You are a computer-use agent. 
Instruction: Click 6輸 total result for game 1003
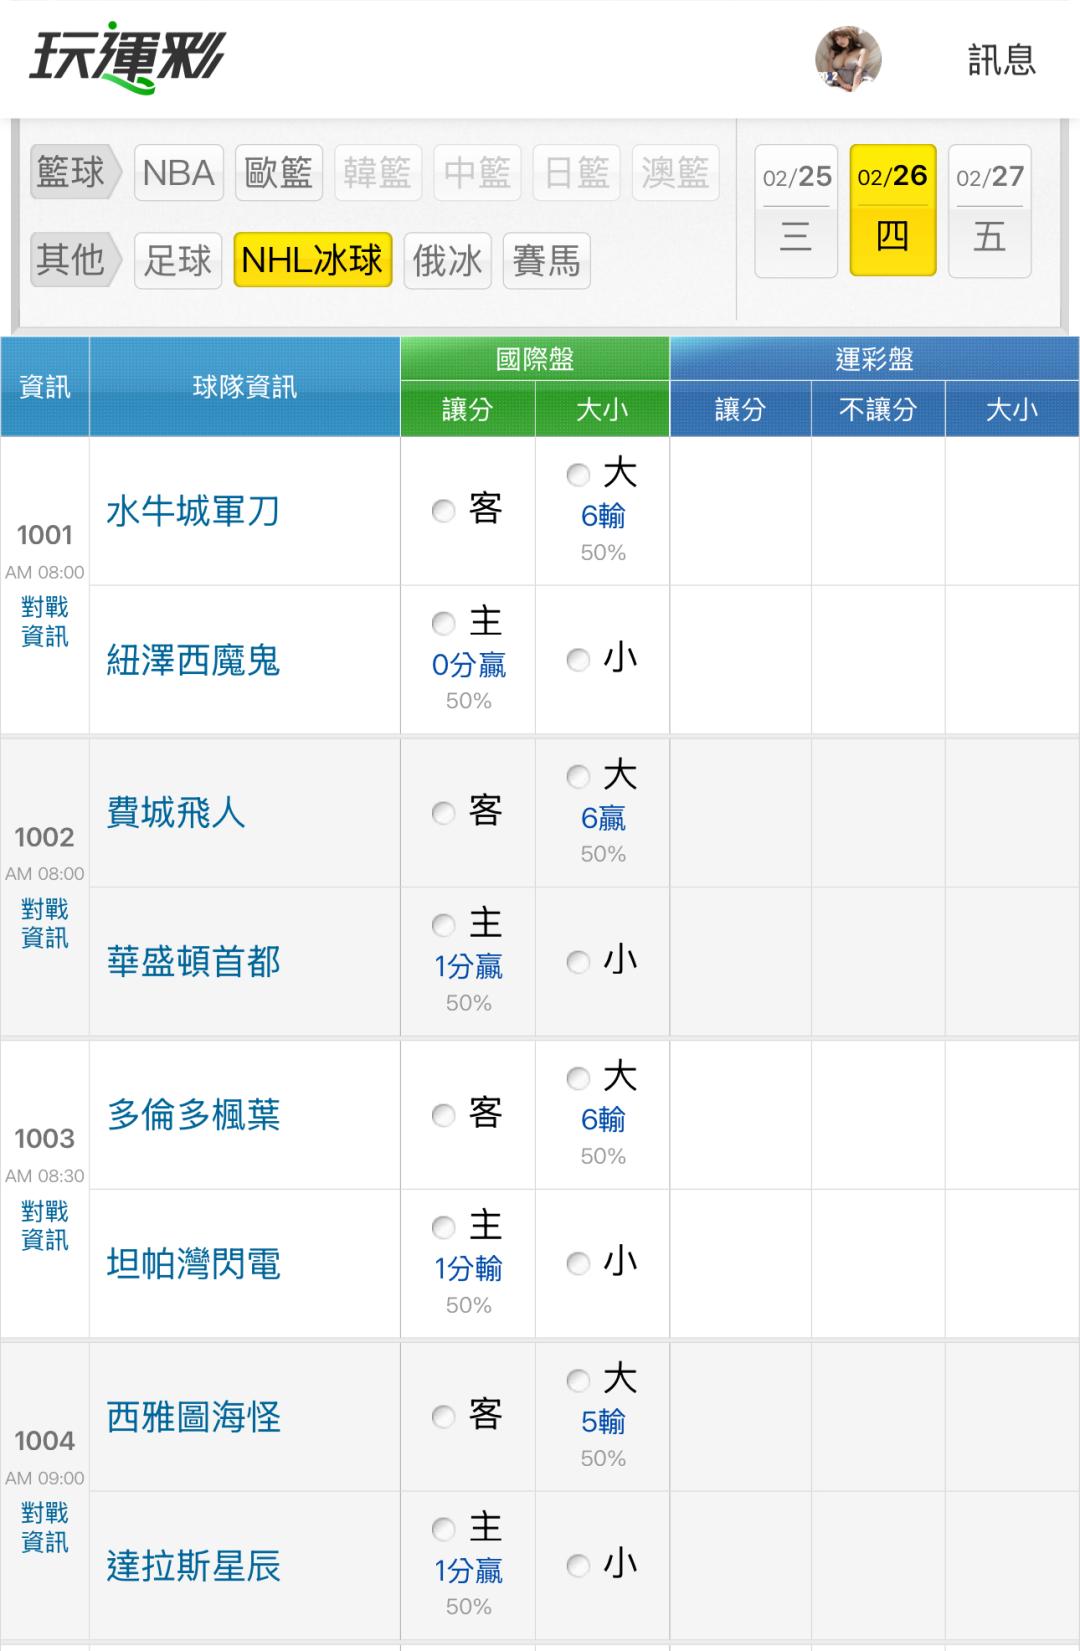coord(603,1120)
